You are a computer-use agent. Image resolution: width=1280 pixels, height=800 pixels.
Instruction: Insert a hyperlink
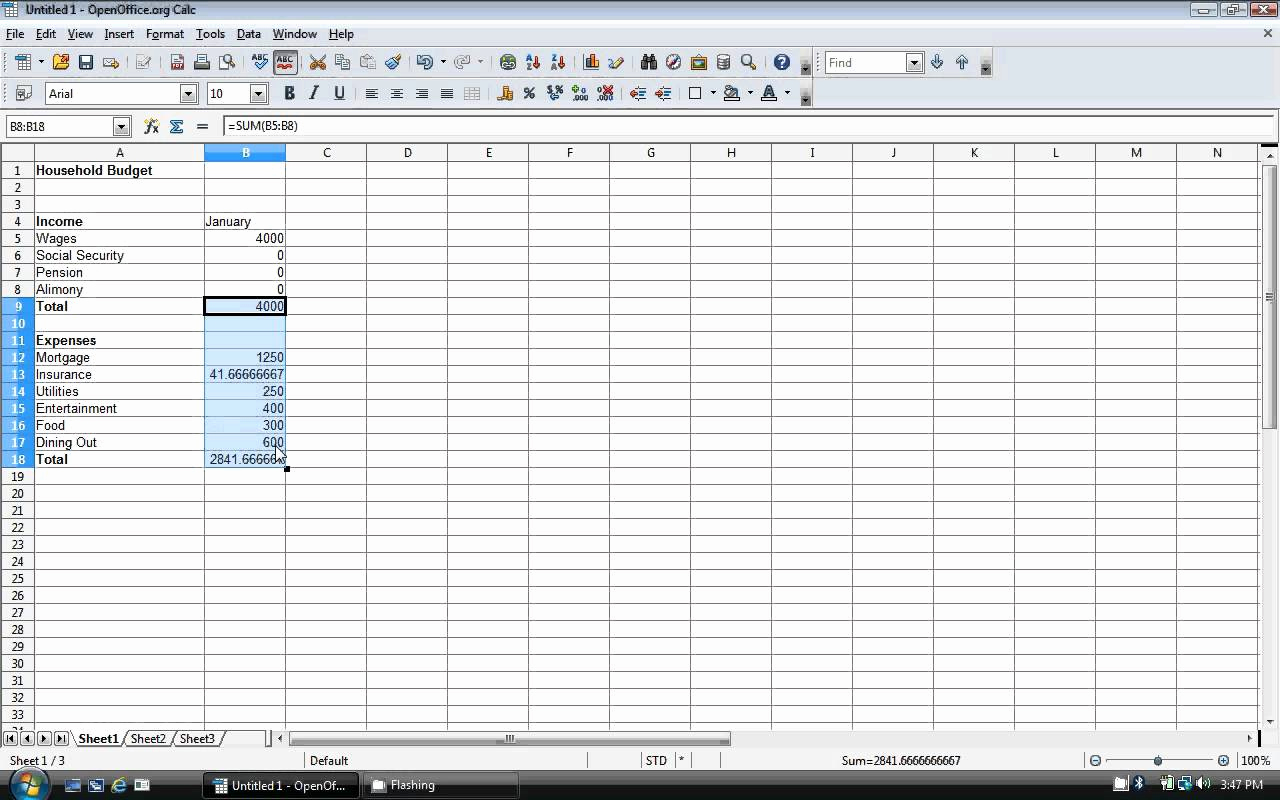(508, 62)
